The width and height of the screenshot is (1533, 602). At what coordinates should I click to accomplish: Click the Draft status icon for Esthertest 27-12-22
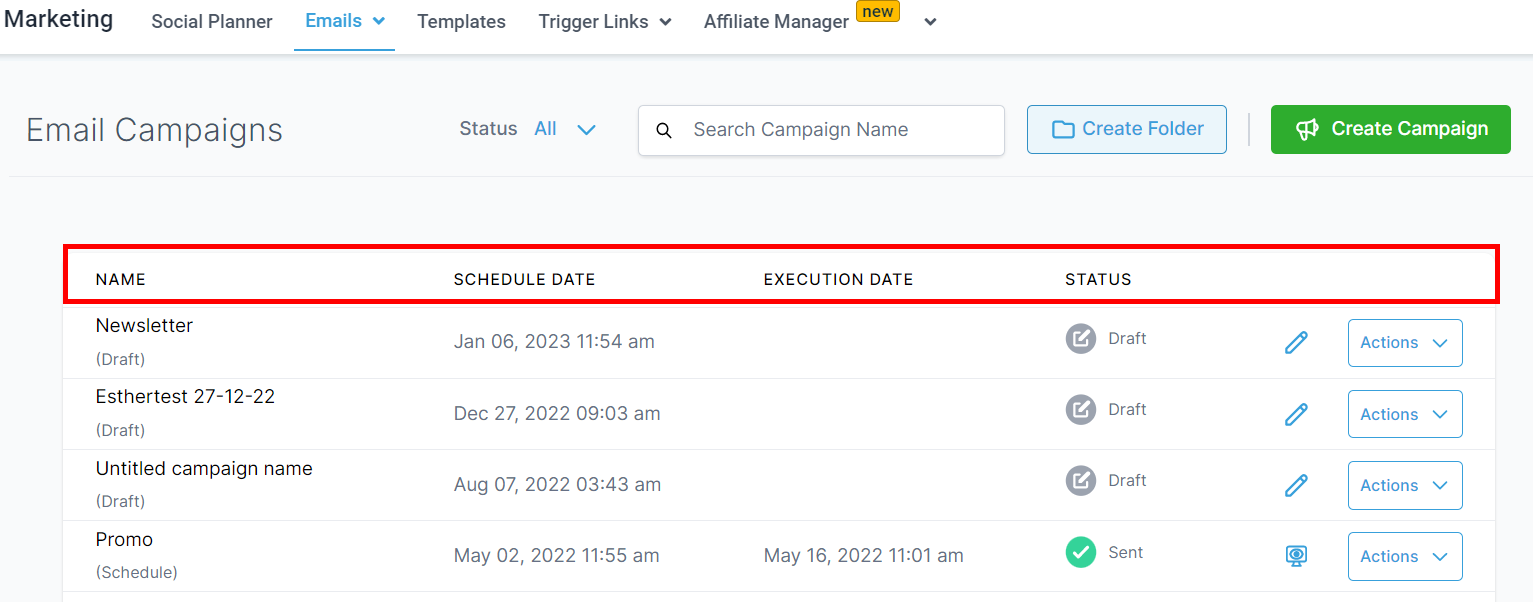click(1081, 410)
